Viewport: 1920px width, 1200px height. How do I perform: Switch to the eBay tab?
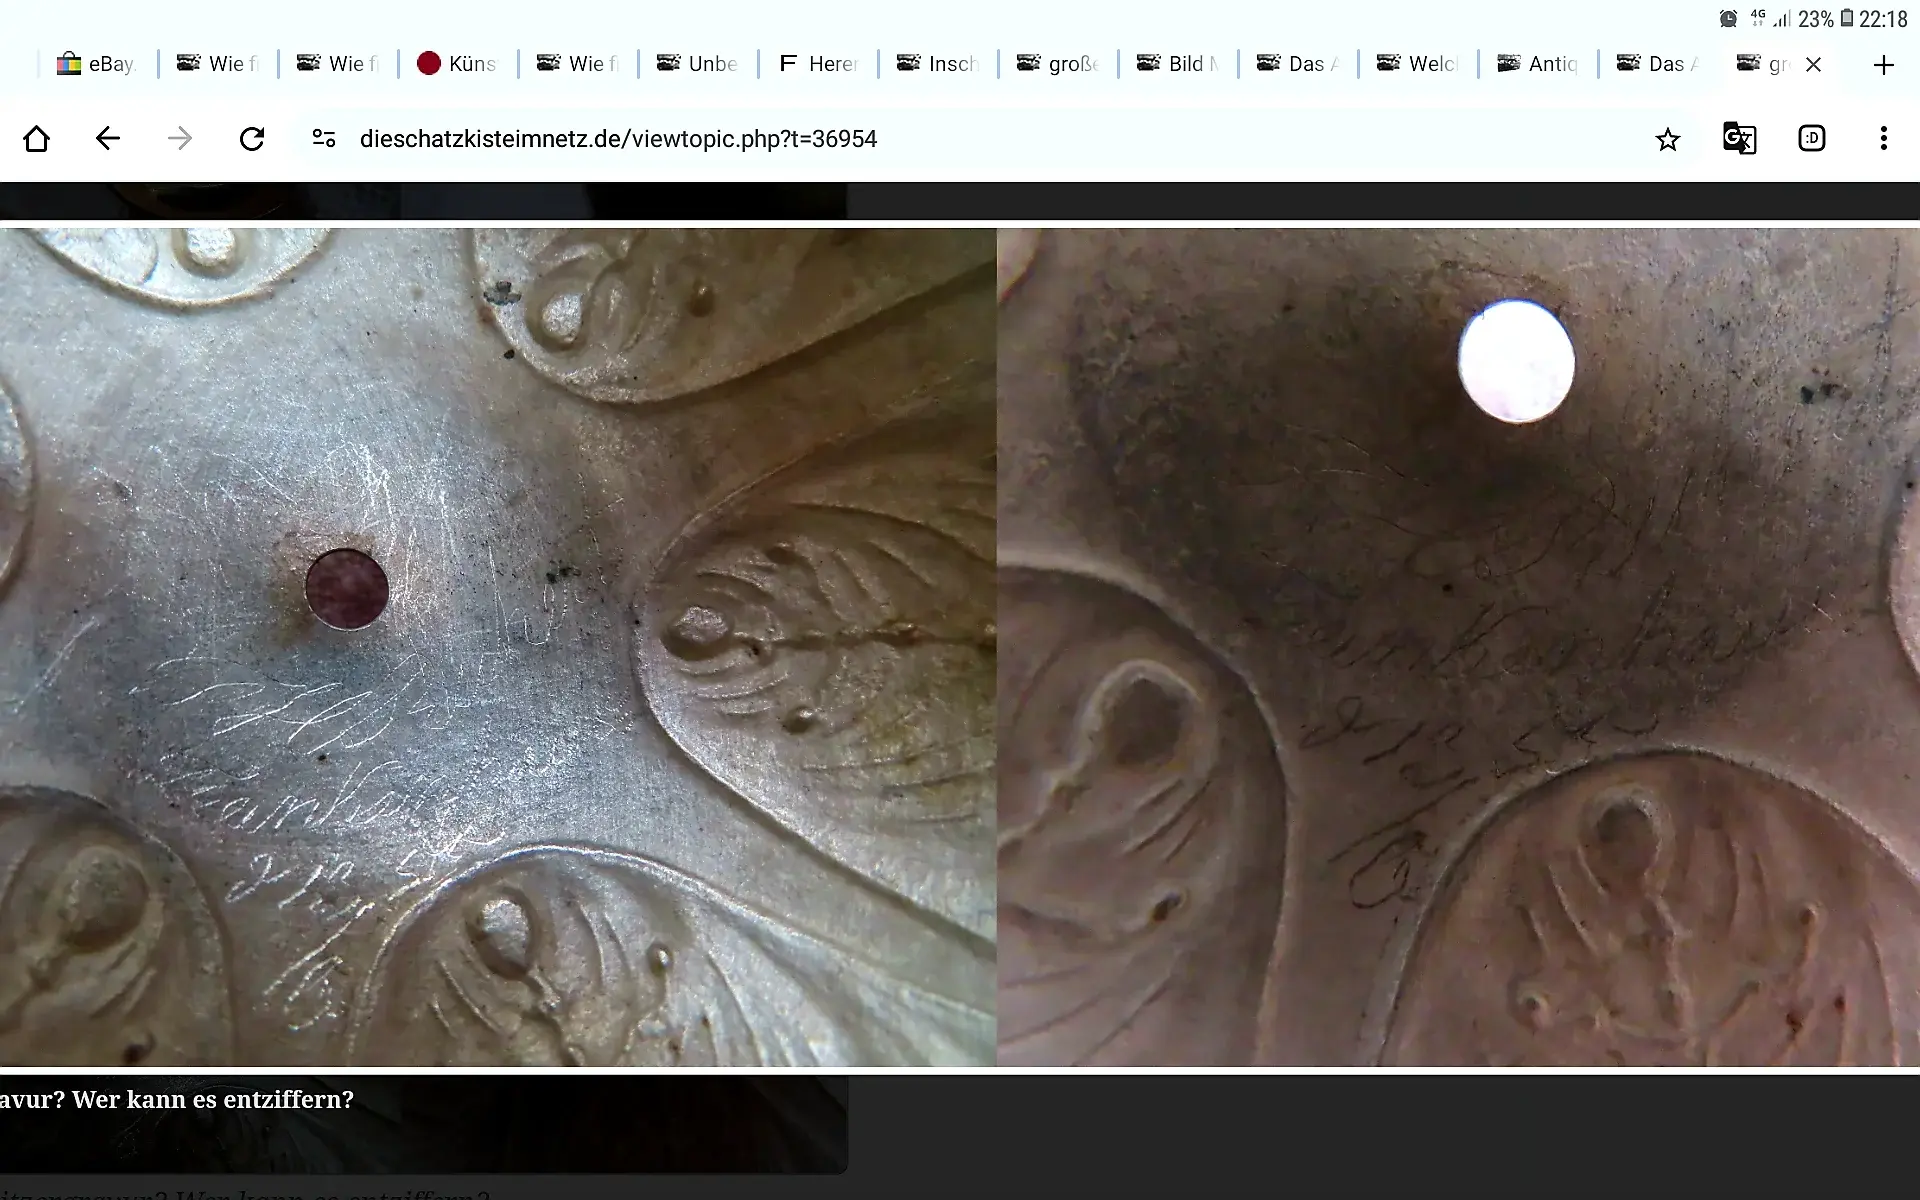coord(97,64)
